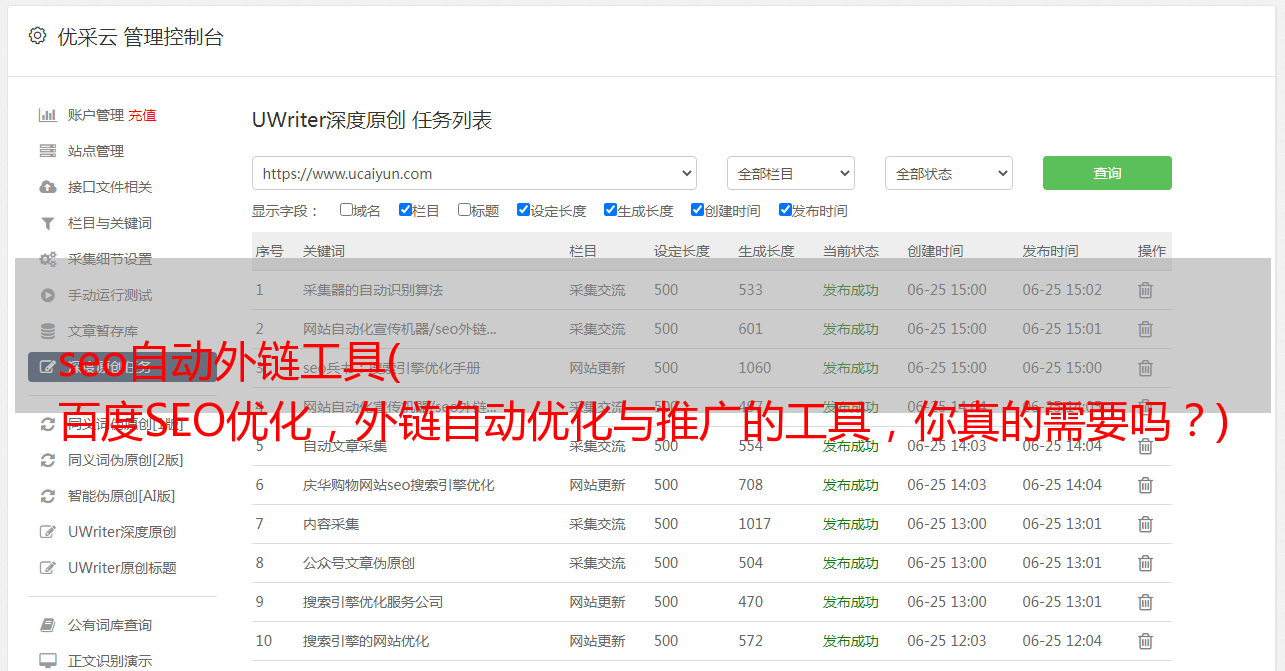Click keyword 采集器的自动识别算法
This screenshot has height=671, width=1285.
pos(373,290)
